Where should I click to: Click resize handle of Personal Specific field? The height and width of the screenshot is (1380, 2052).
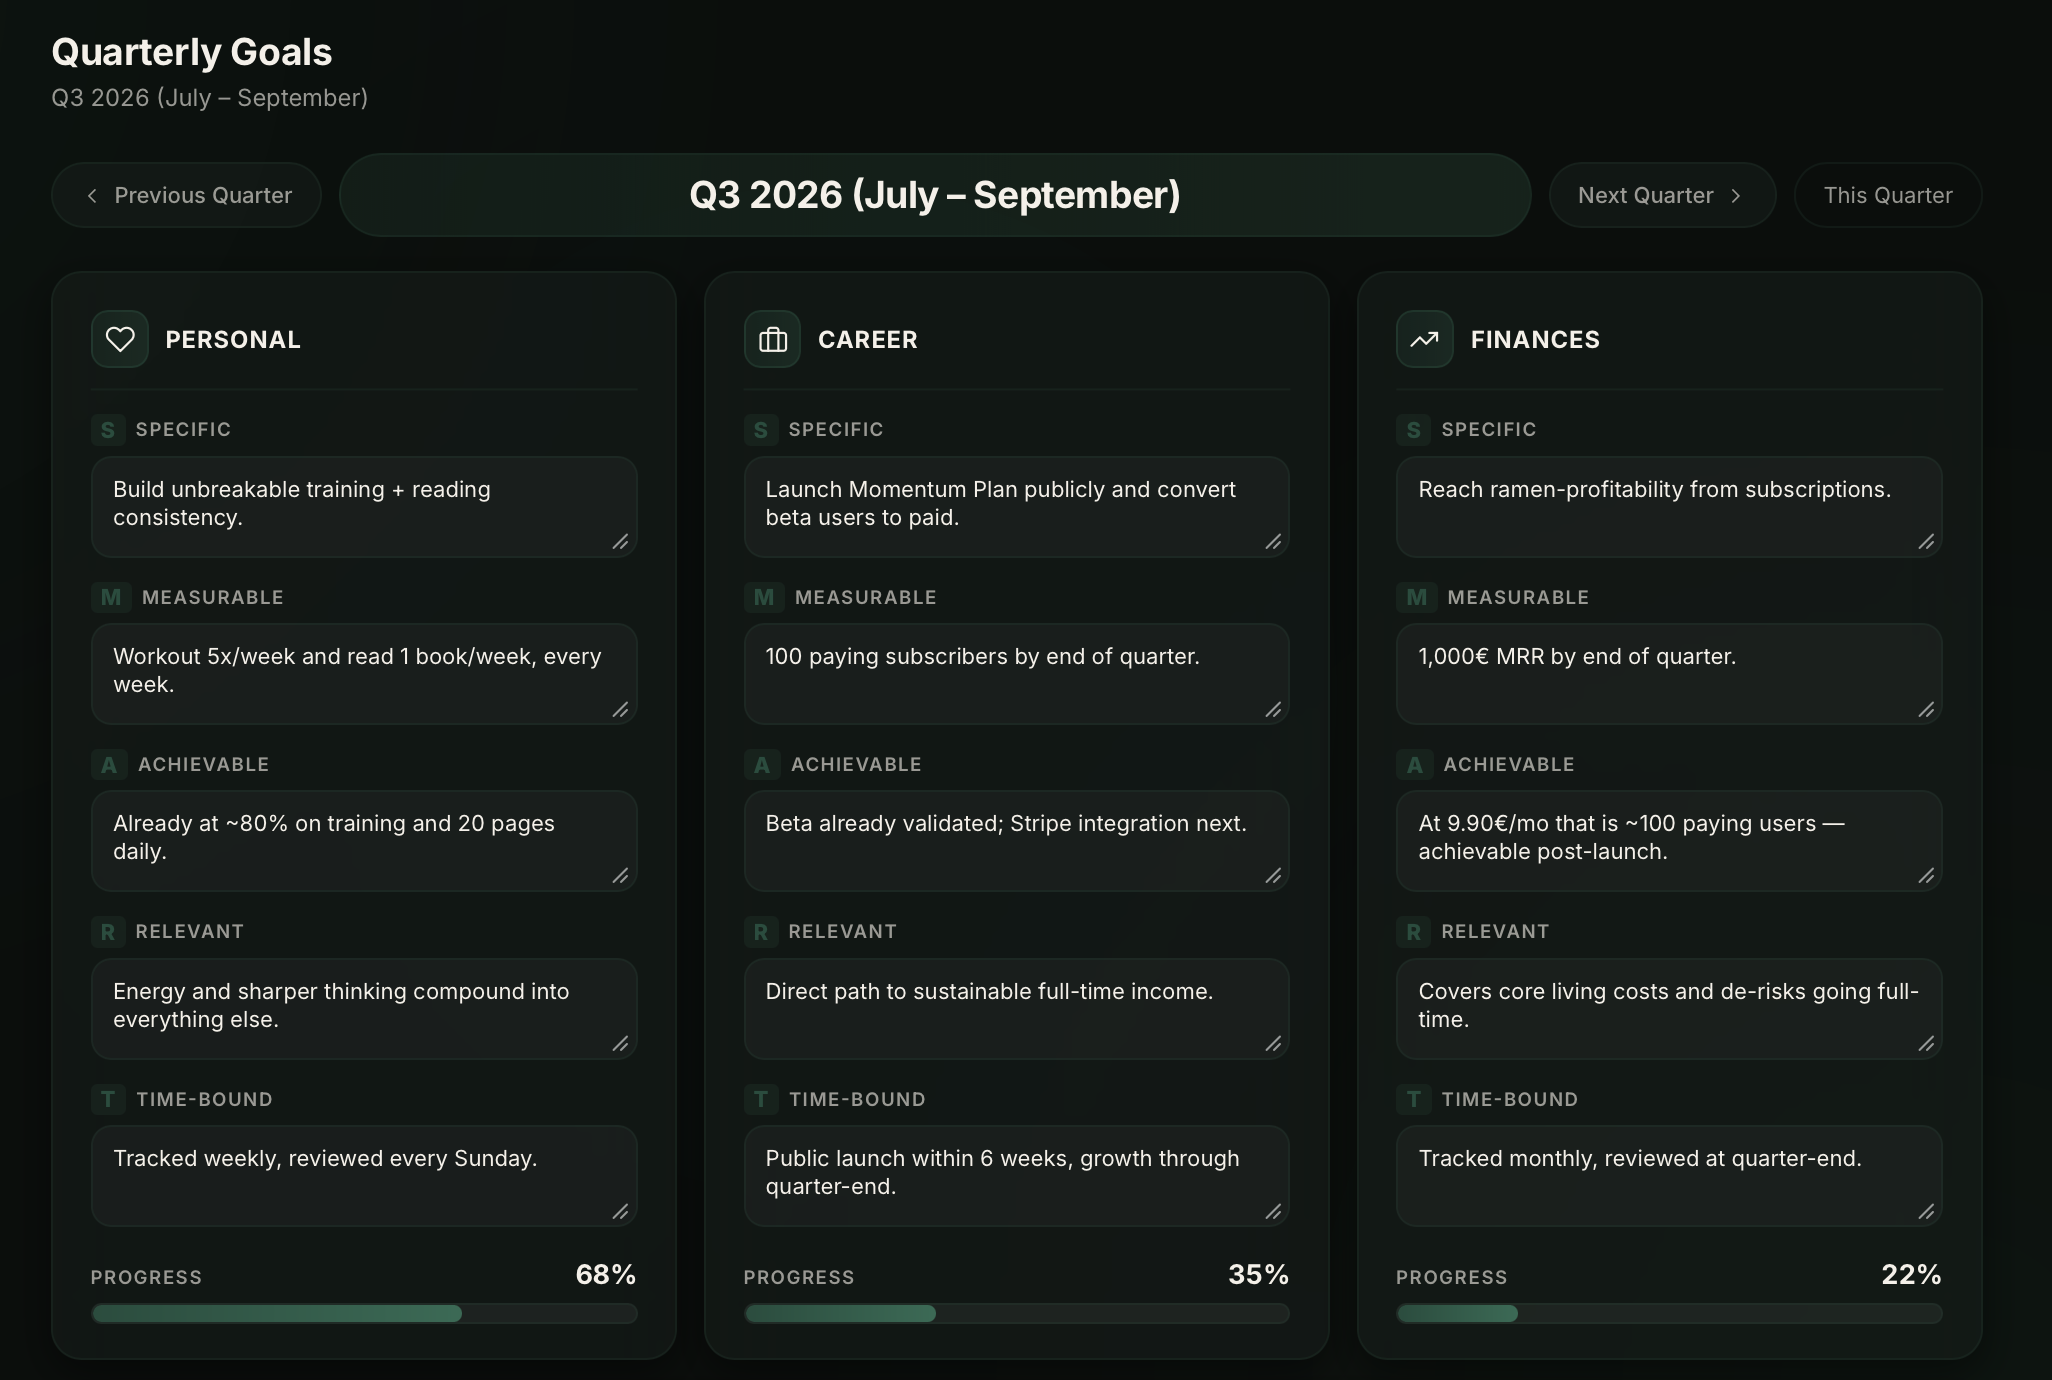pos(621,542)
